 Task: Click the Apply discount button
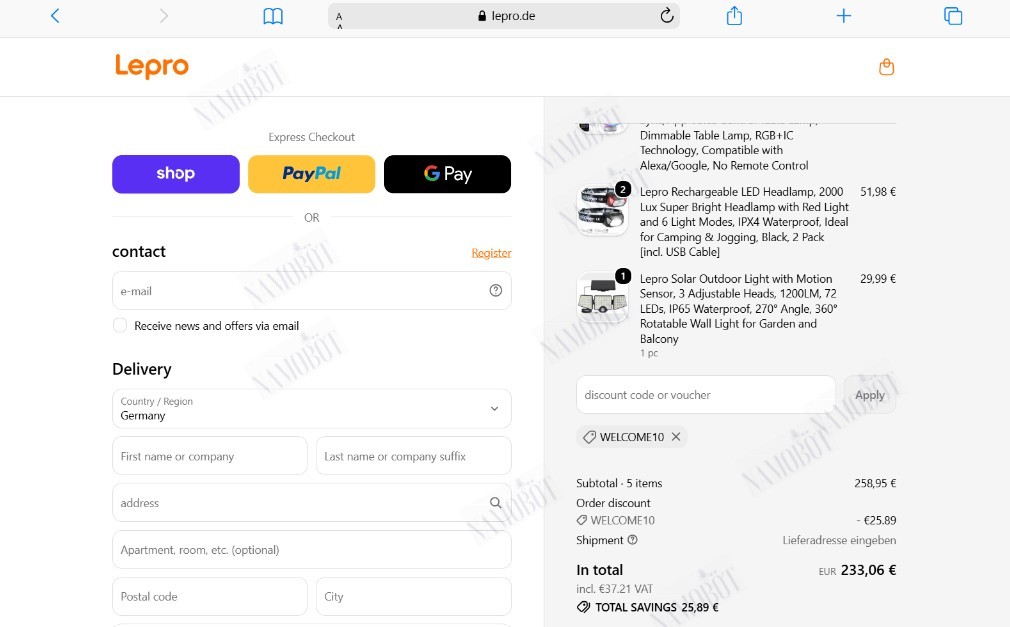(870, 395)
